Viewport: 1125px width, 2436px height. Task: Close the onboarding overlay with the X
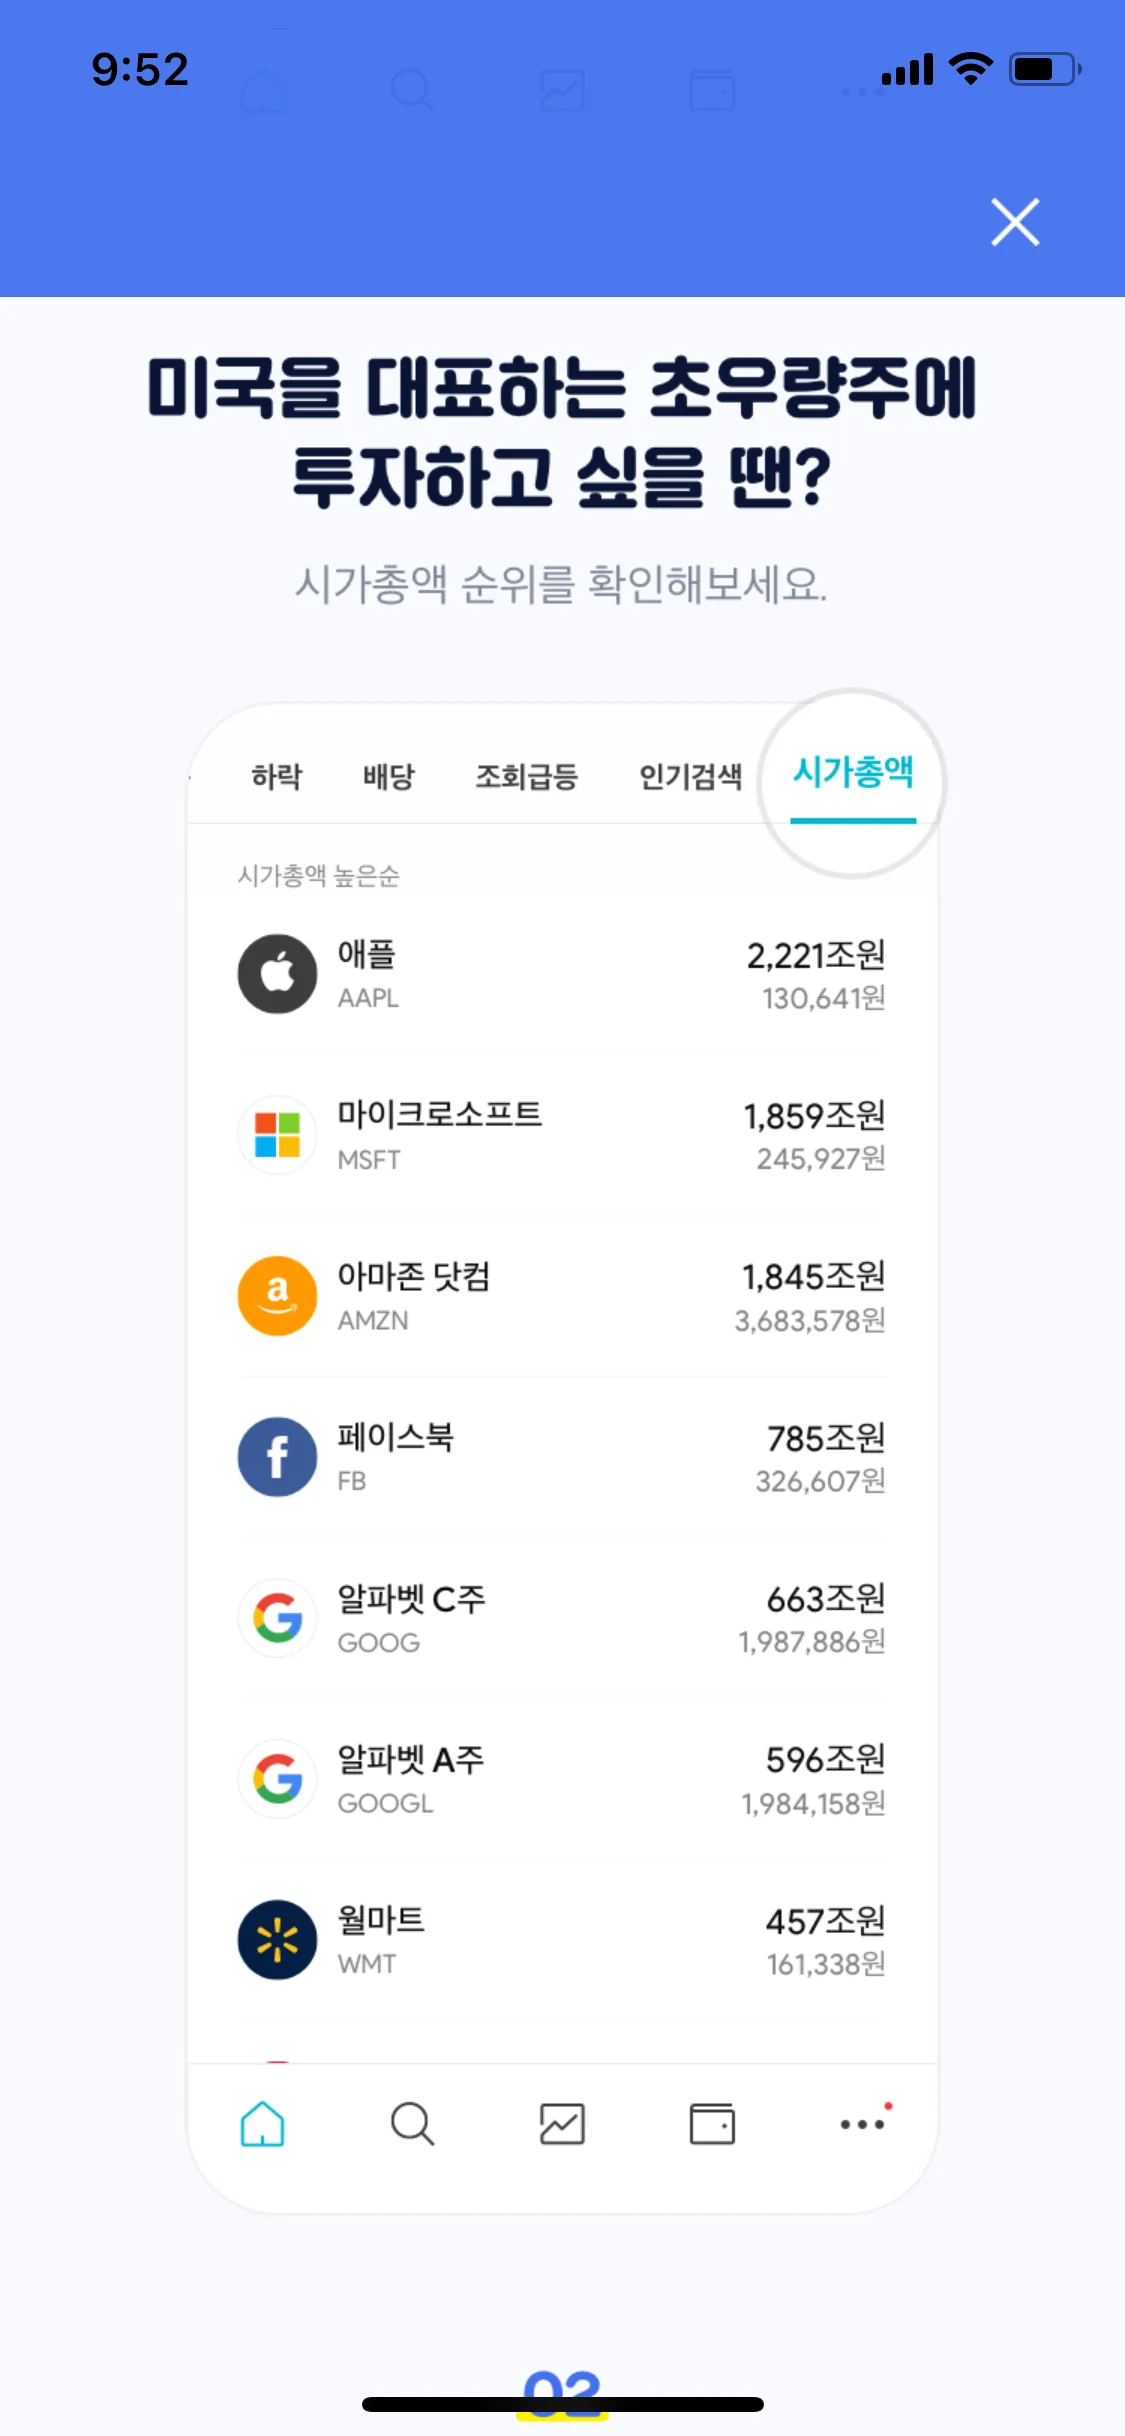click(1015, 222)
